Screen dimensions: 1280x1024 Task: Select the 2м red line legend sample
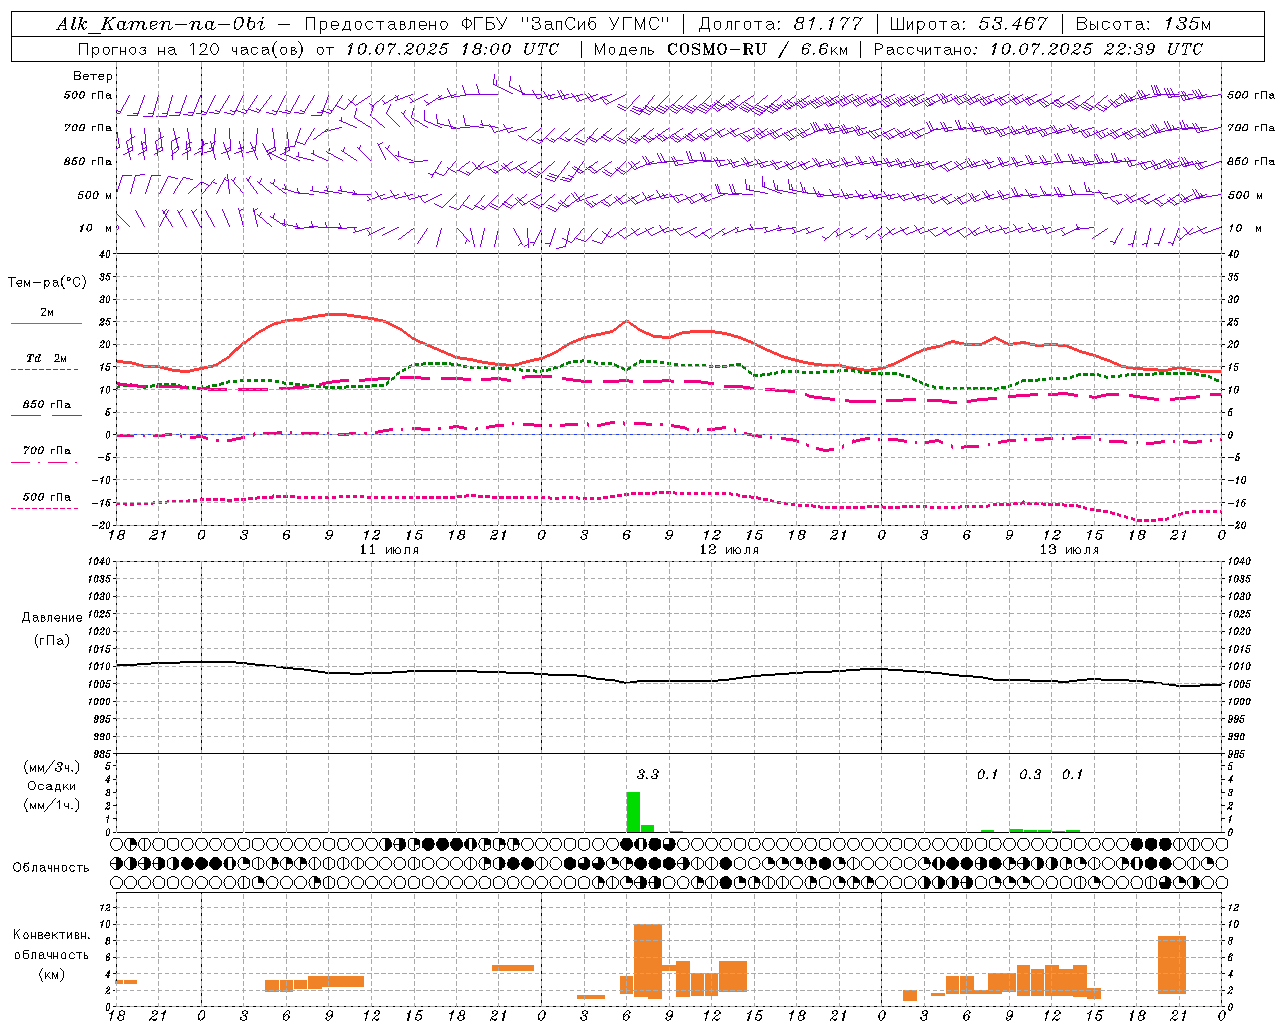click(46, 323)
